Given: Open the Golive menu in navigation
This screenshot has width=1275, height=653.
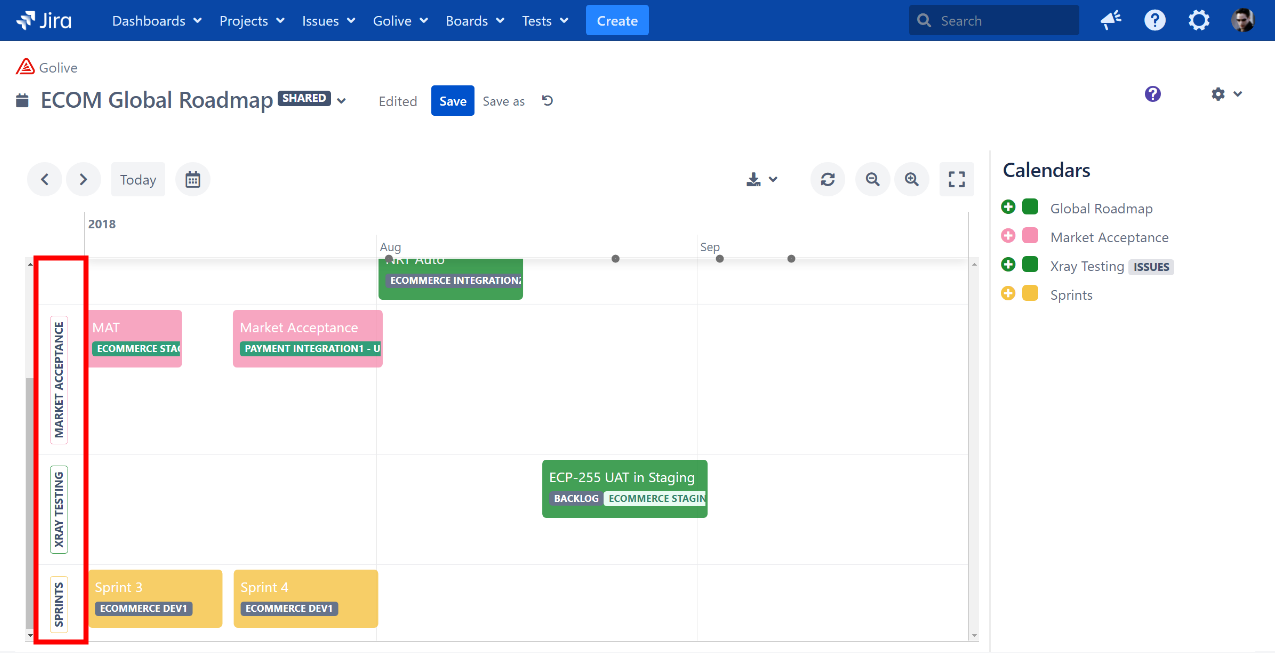Looking at the screenshot, I should click(x=400, y=21).
